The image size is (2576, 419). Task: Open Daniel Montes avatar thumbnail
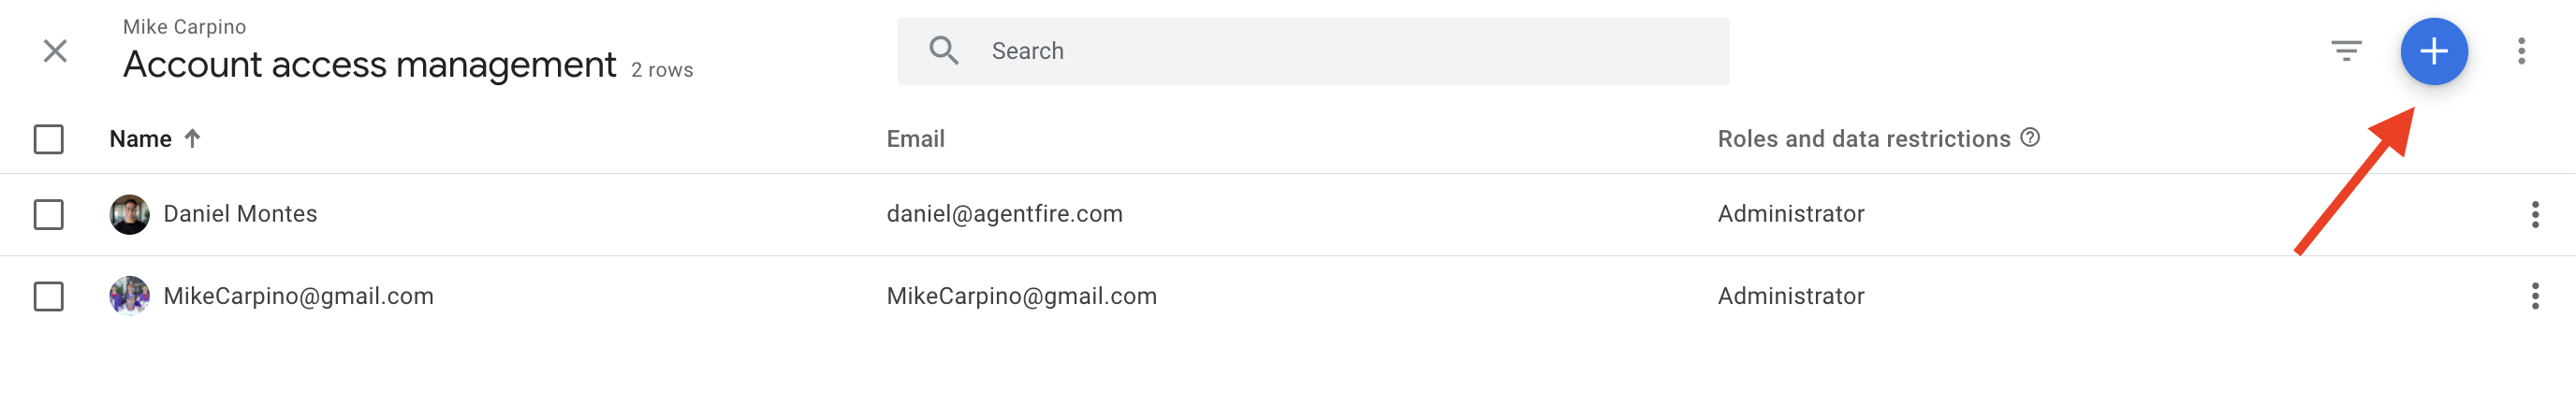[x=129, y=214]
